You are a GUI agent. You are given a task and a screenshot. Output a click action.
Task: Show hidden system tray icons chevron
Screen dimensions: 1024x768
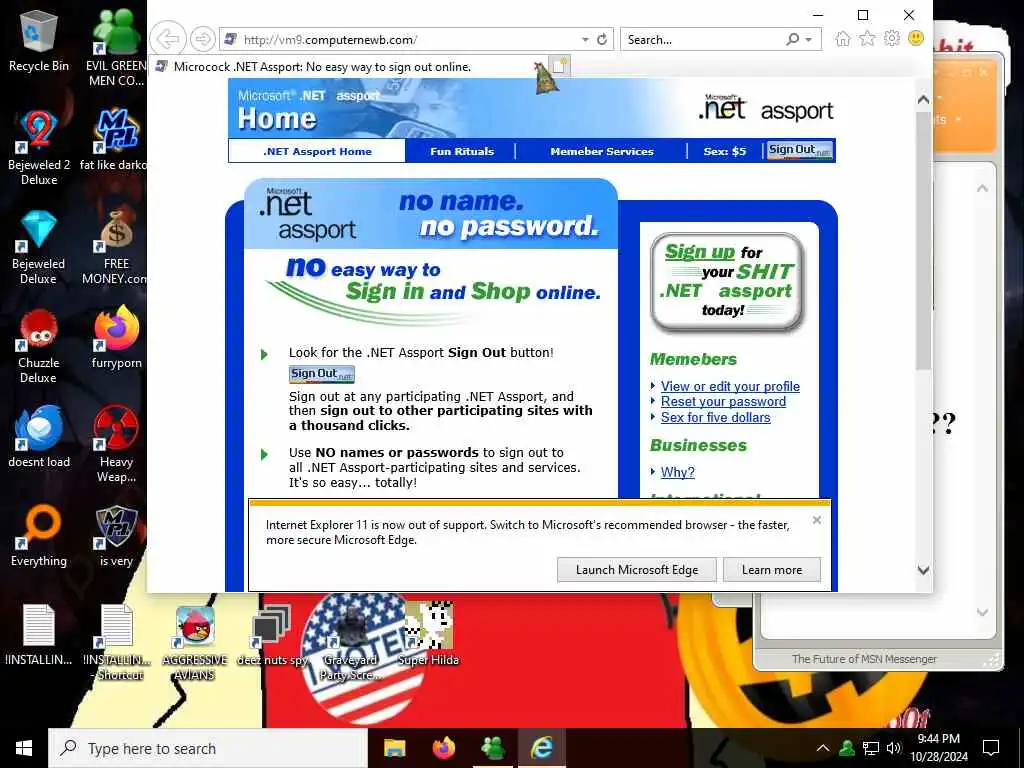tap(823, 748)
